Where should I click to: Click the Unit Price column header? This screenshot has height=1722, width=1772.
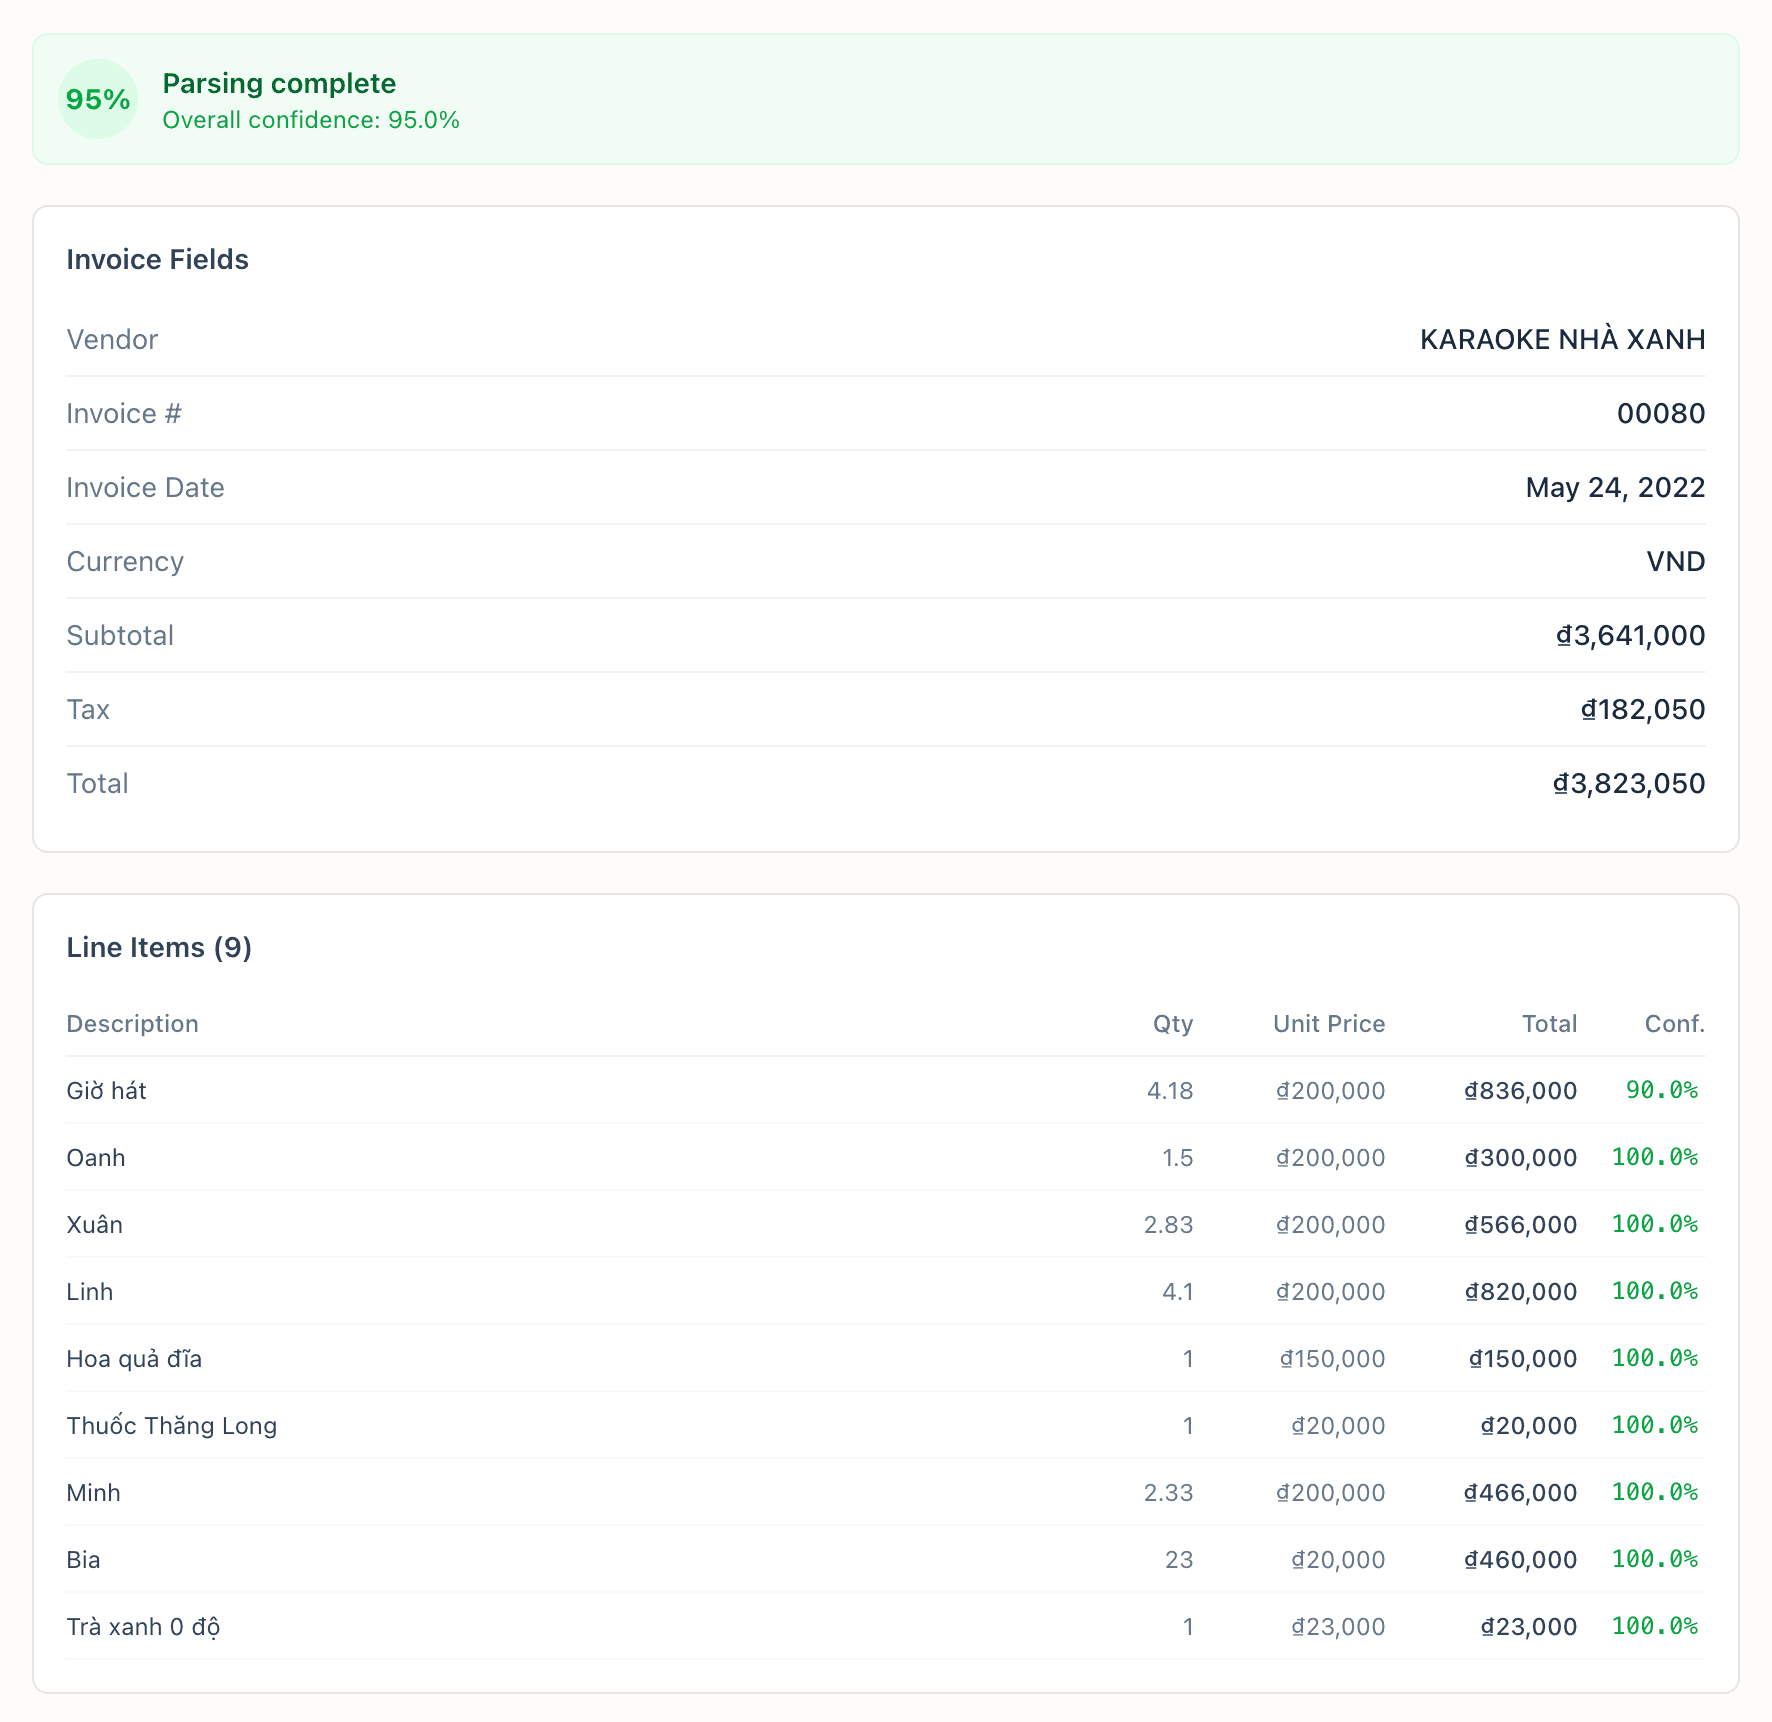pos(1328,1023)
